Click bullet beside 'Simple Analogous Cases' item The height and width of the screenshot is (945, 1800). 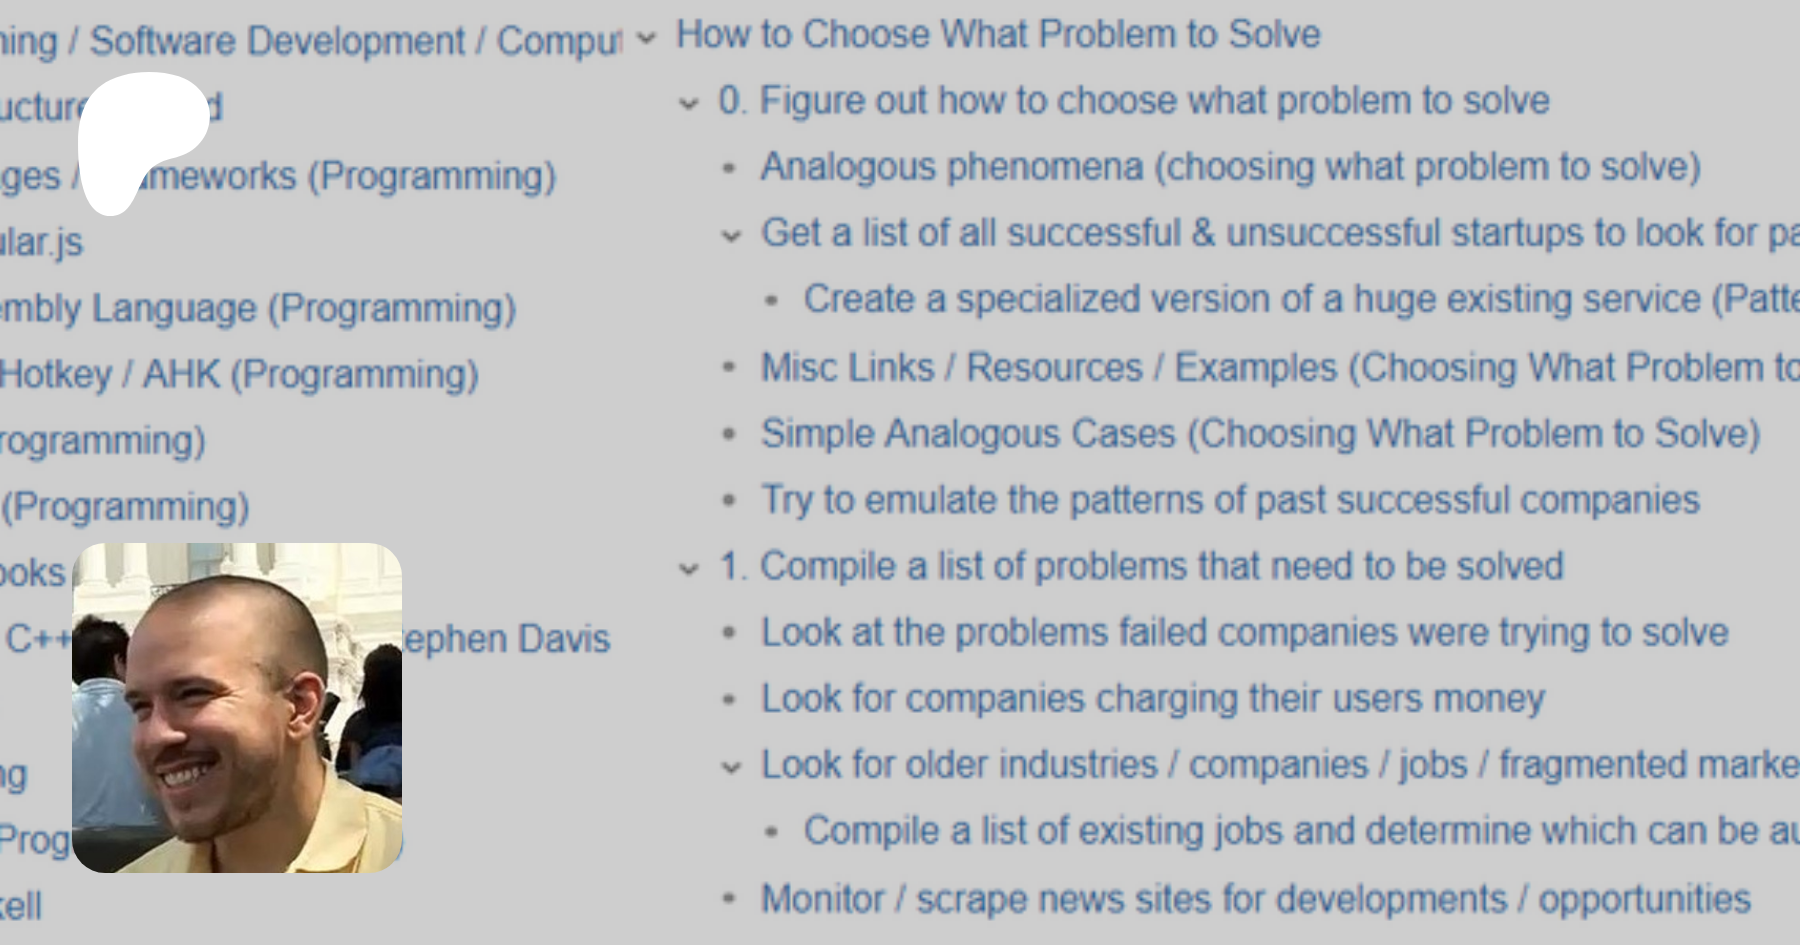click(730, 434)
